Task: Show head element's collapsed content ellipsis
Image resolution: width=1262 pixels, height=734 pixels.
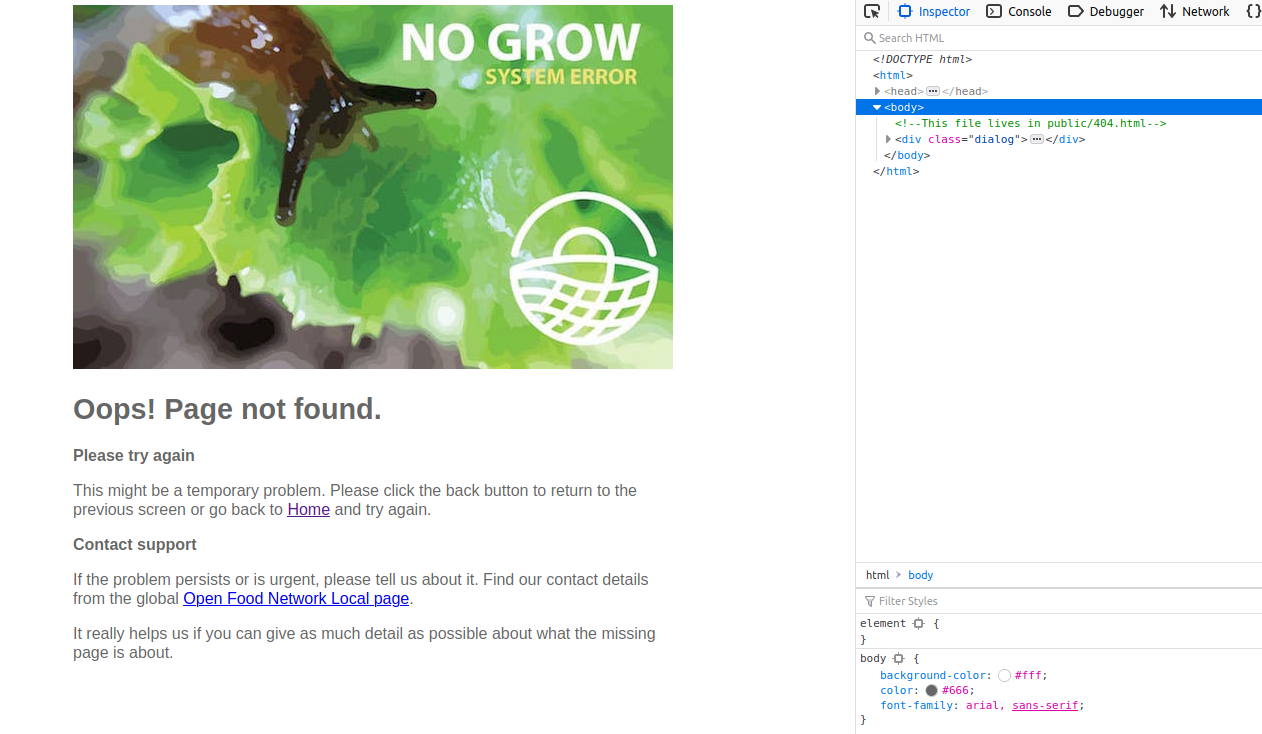Action: click(x=933, y=91)
